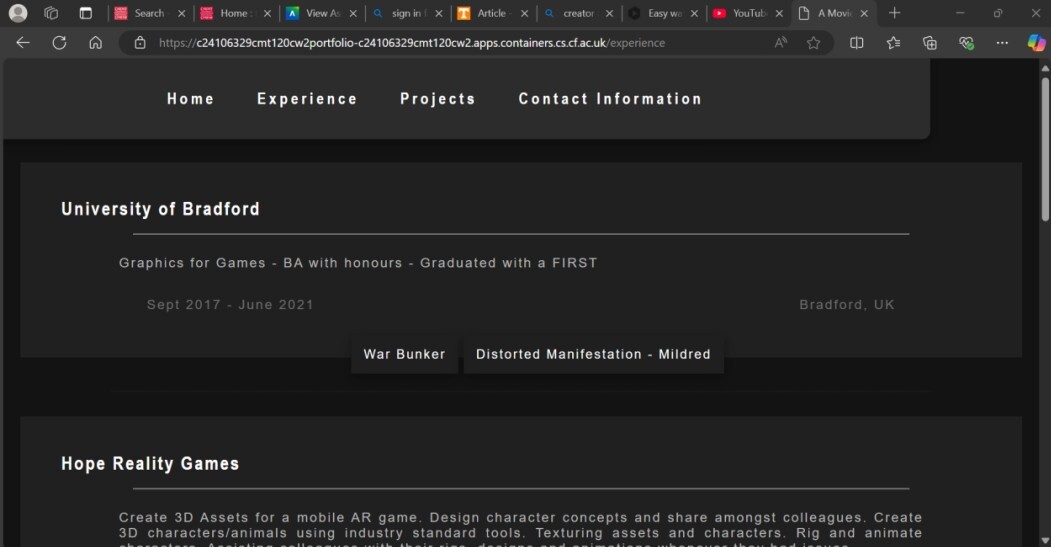Open the Projects nav link
This screenshot has width=1051, height=547.
pos(438,99)
